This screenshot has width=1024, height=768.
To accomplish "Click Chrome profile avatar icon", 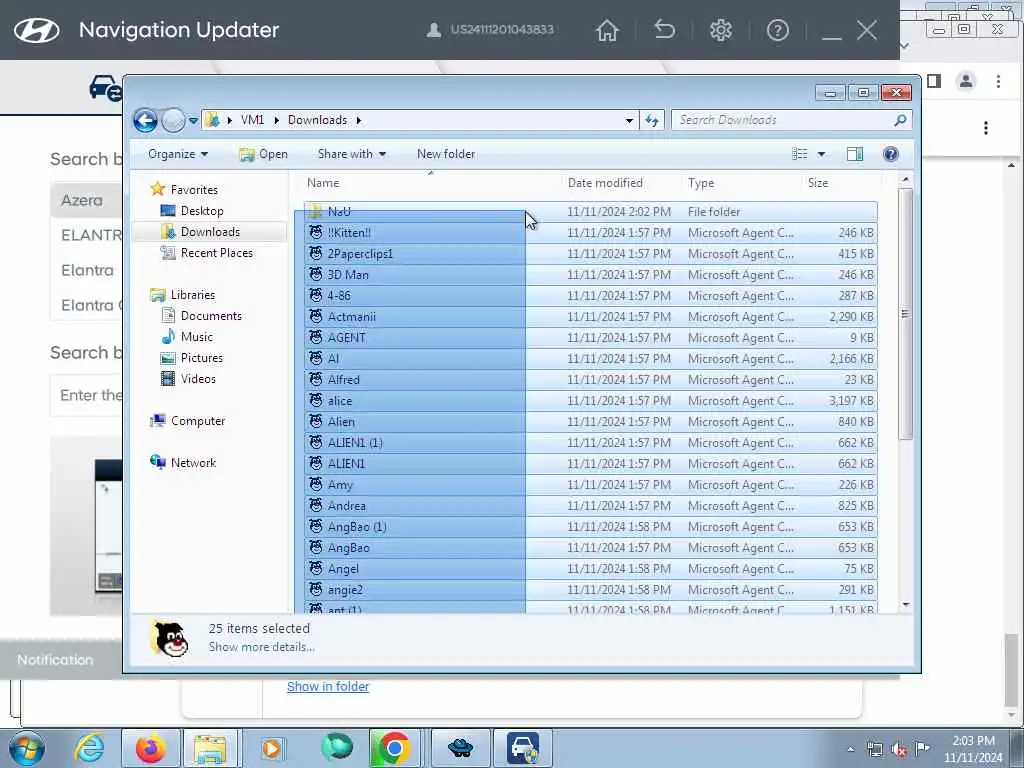I will [965, 82].
